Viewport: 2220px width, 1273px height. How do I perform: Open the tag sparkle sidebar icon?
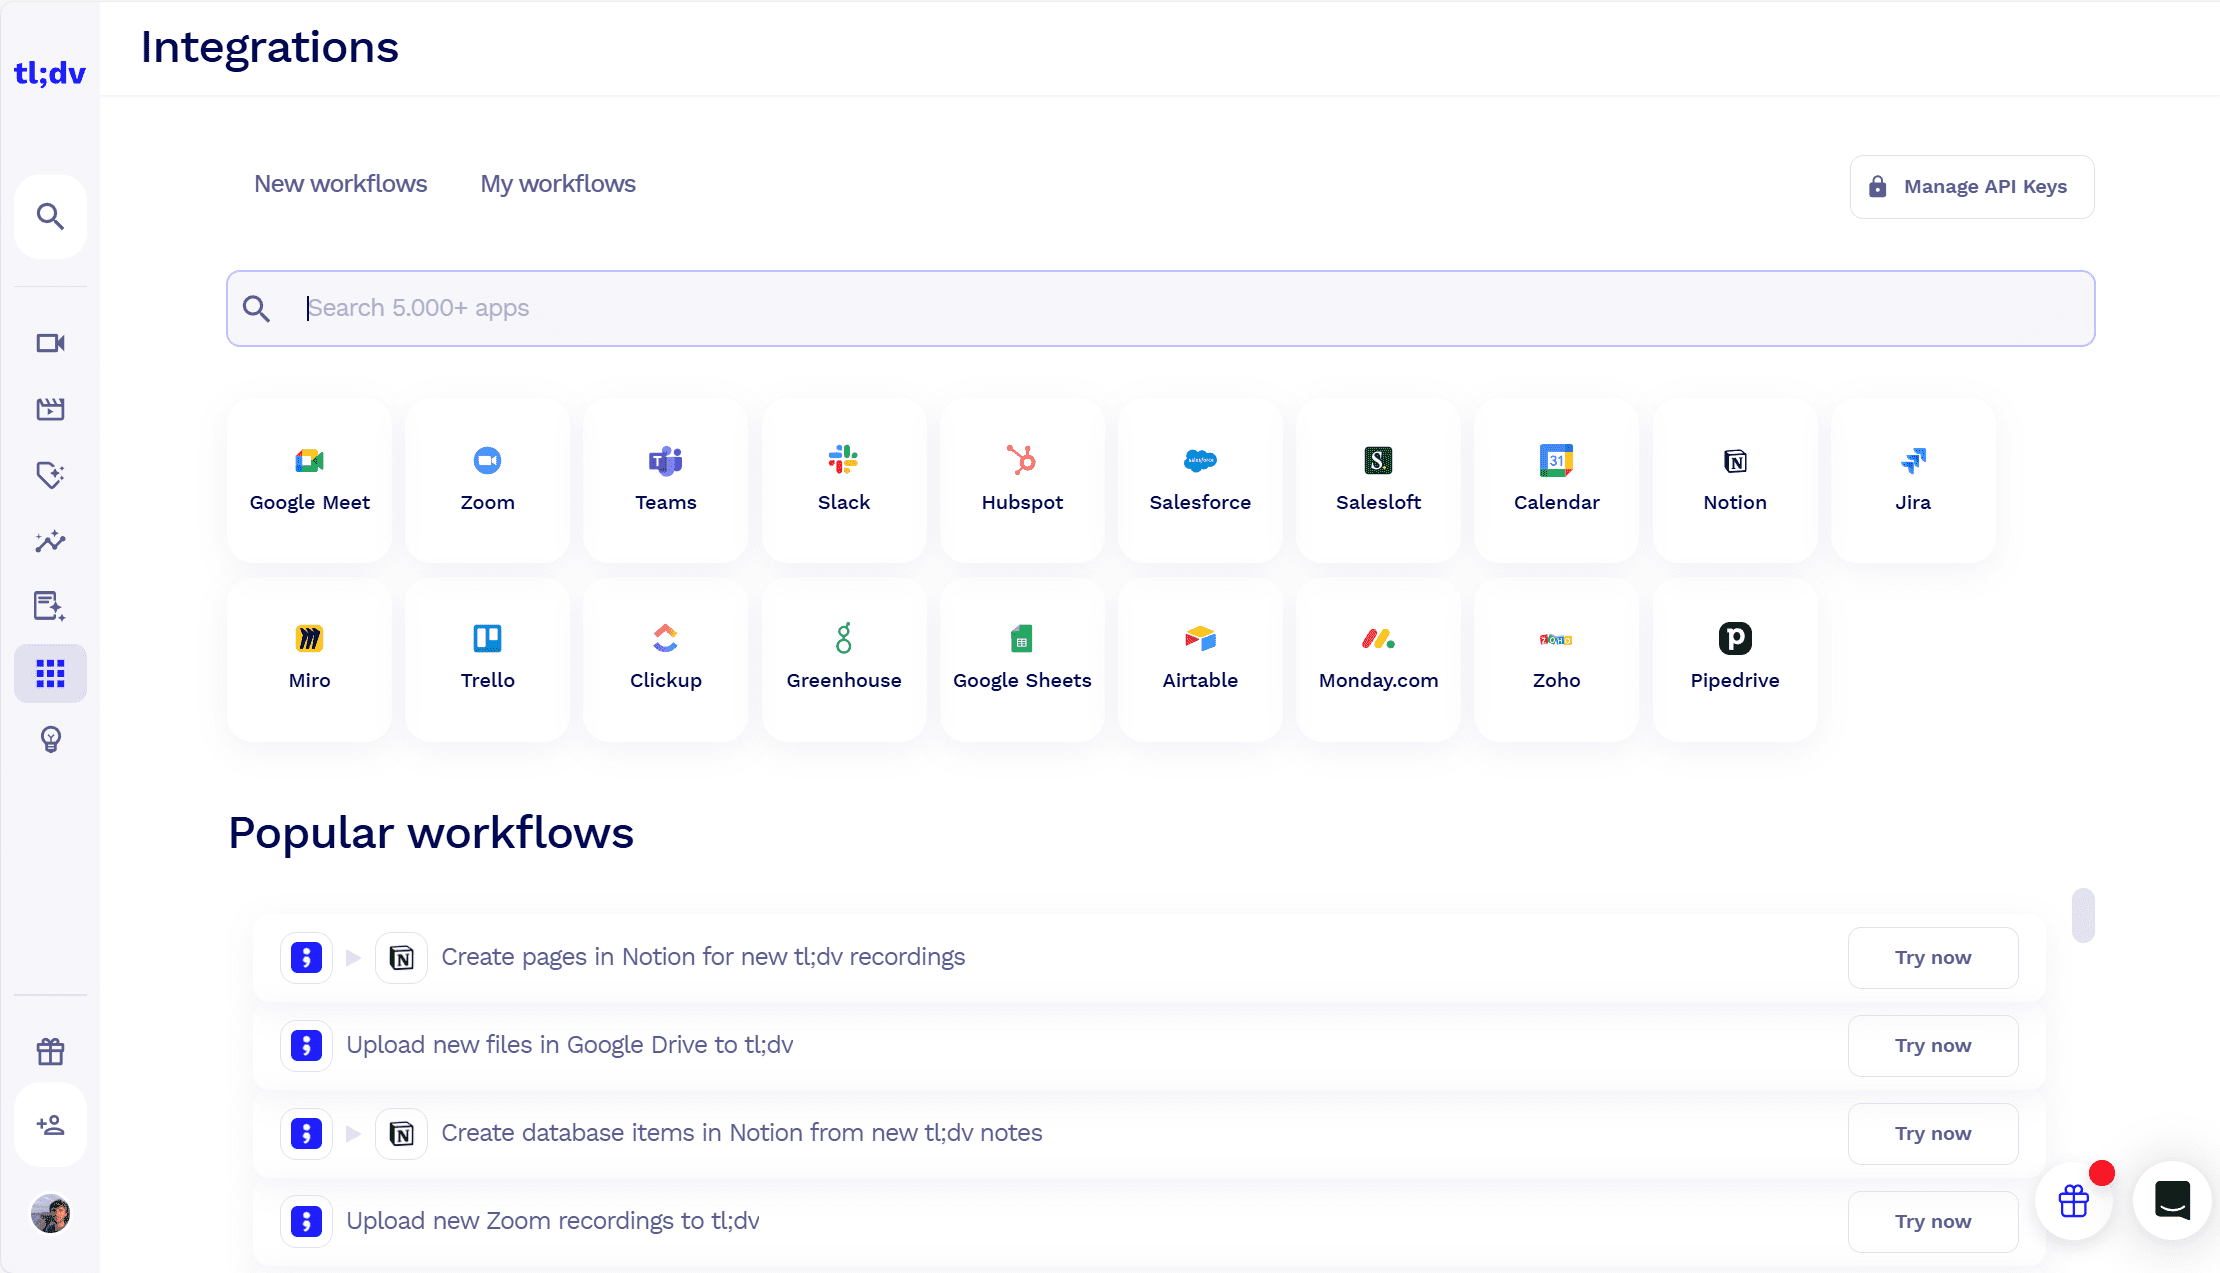50,475
